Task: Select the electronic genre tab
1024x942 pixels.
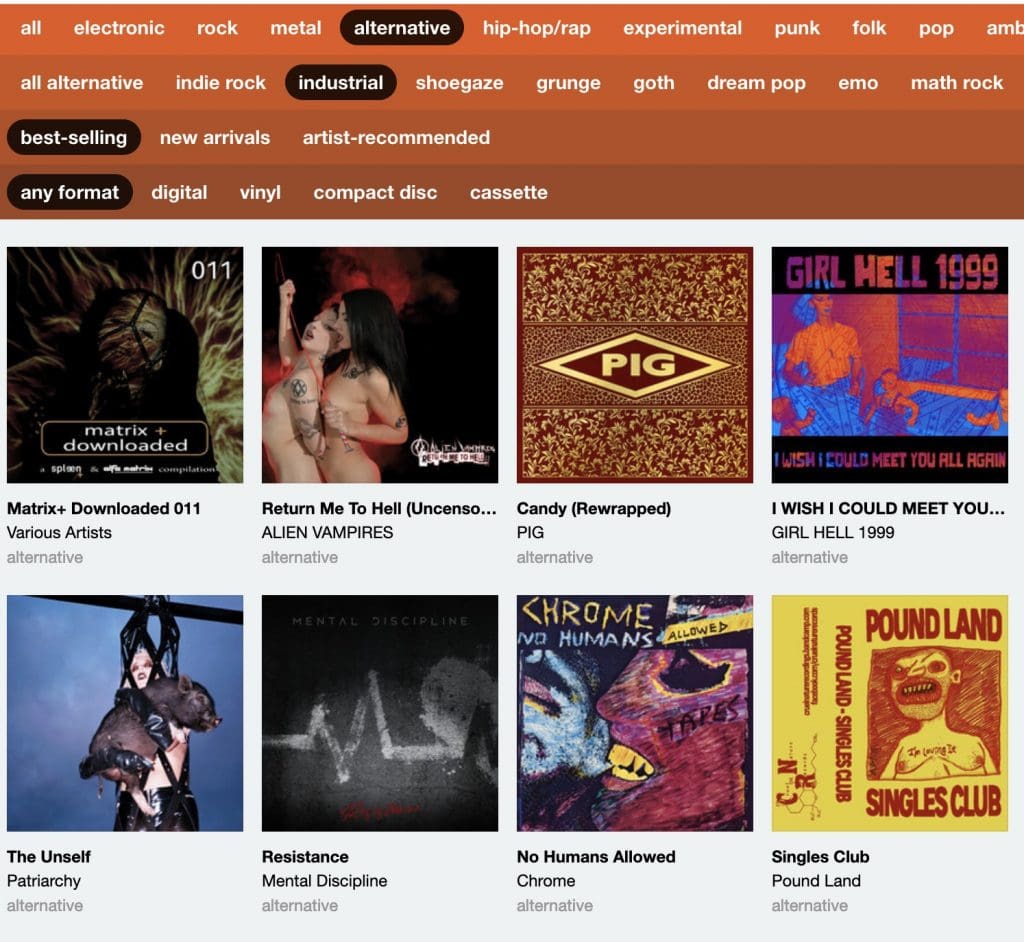Action: 119,28
